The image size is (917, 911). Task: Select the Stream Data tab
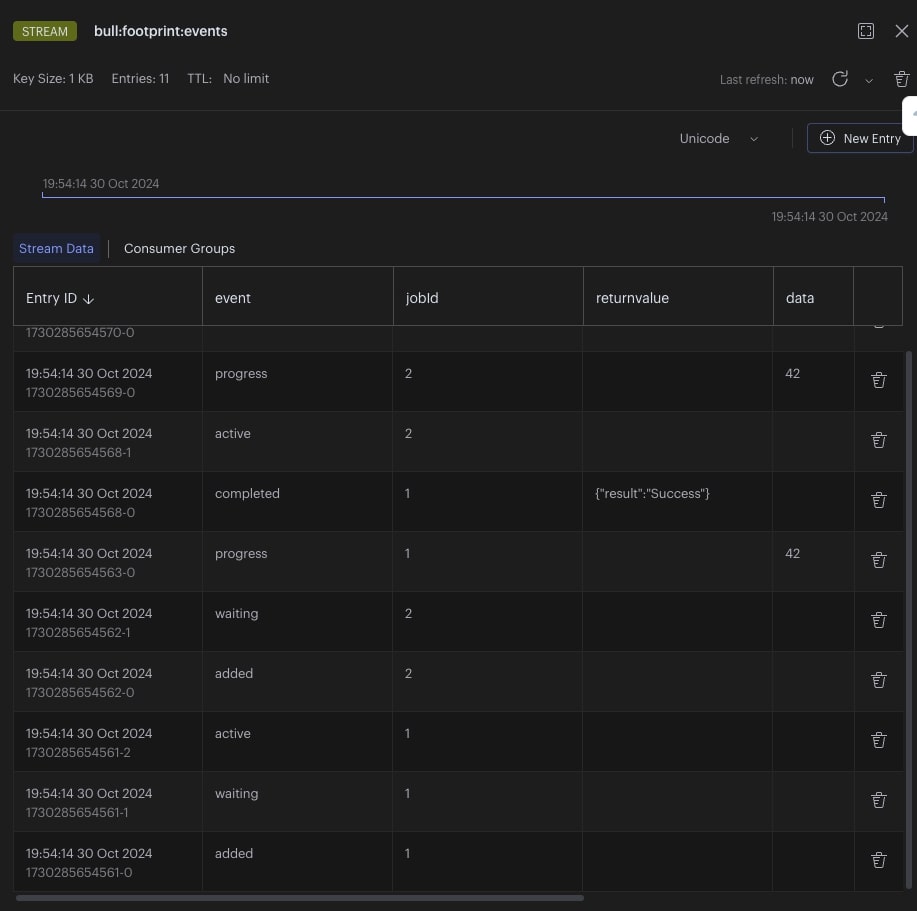(x=57, y=248)
